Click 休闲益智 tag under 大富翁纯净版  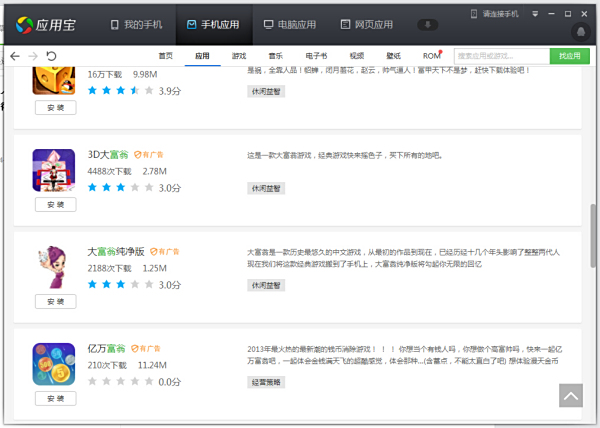[266, 285]
